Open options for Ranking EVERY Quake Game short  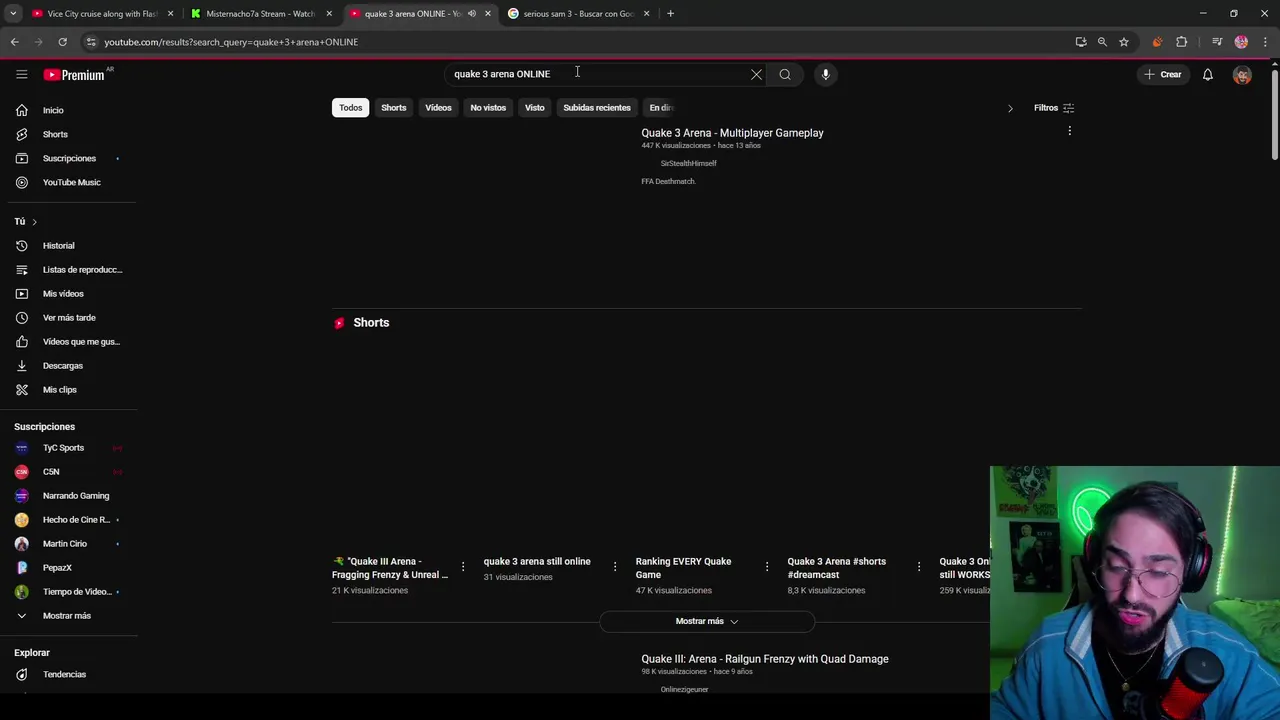pos(766,567)
